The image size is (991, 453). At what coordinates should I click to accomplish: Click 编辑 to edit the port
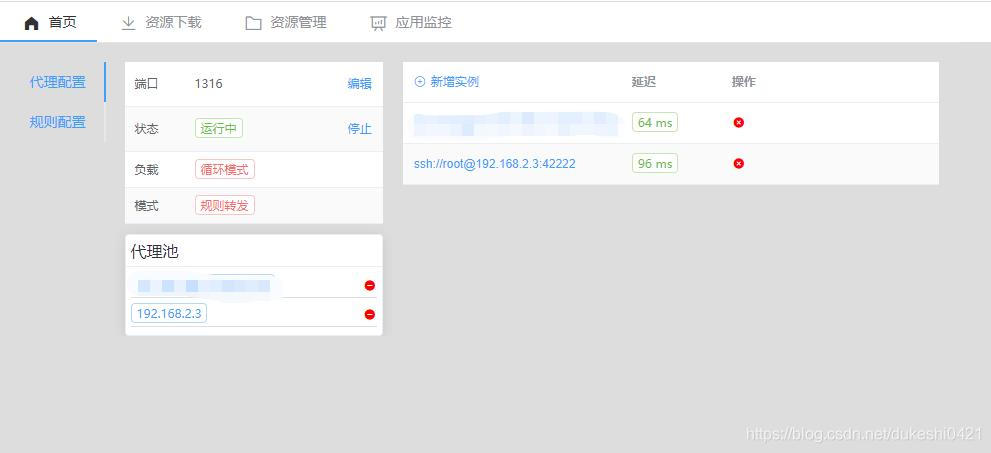pos(360,83)
